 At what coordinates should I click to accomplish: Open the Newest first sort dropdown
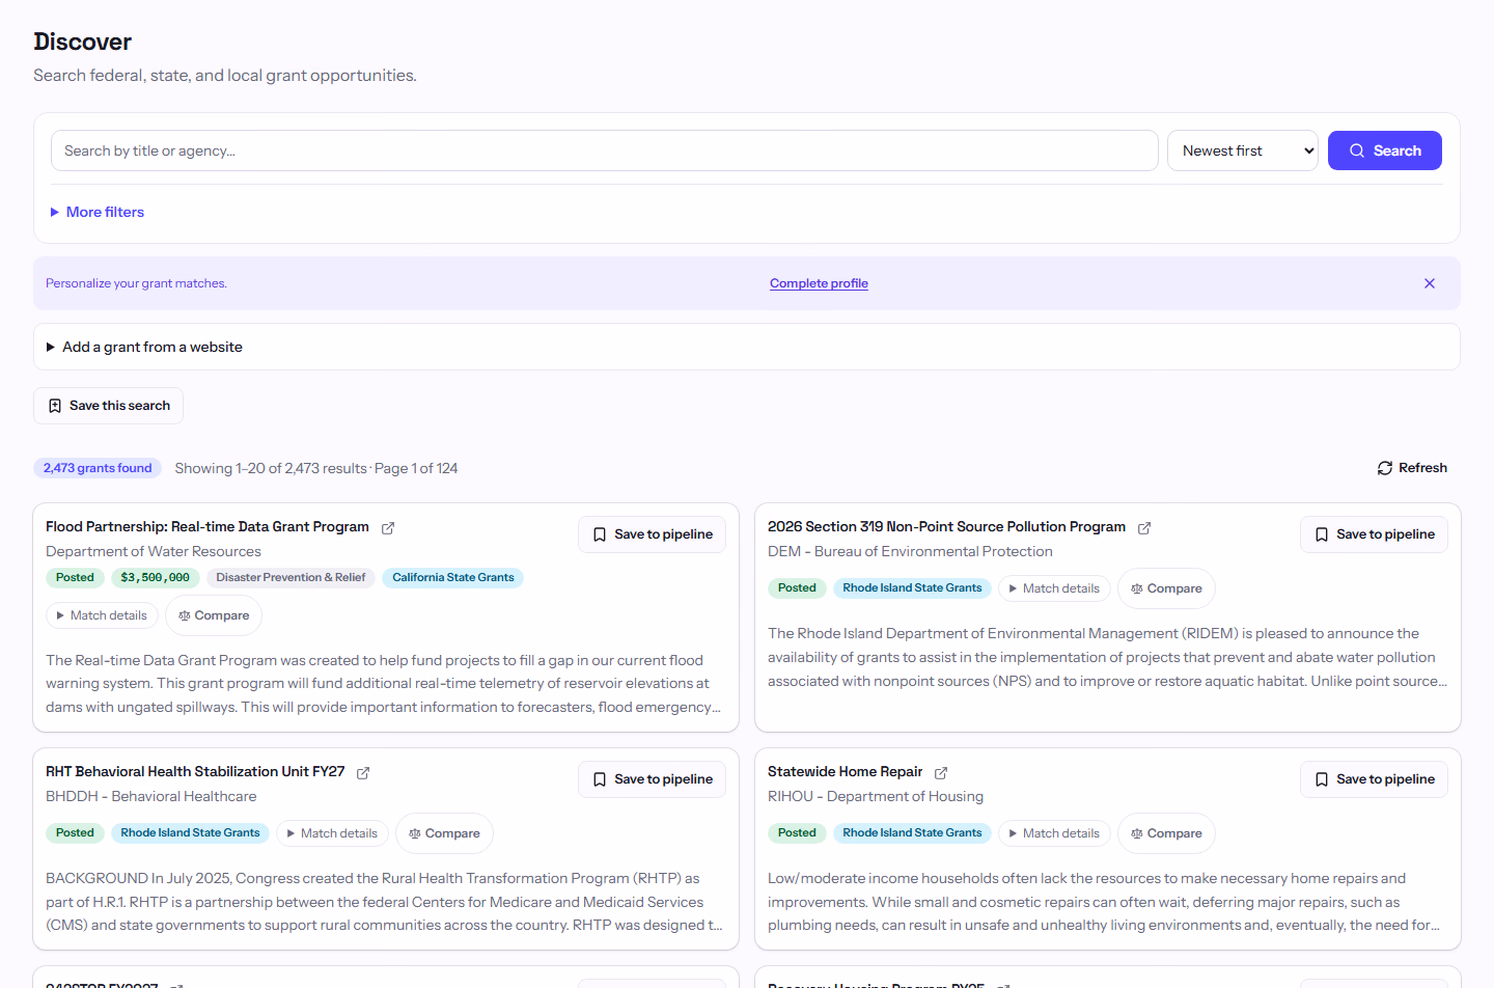(x=1243, y=151)
